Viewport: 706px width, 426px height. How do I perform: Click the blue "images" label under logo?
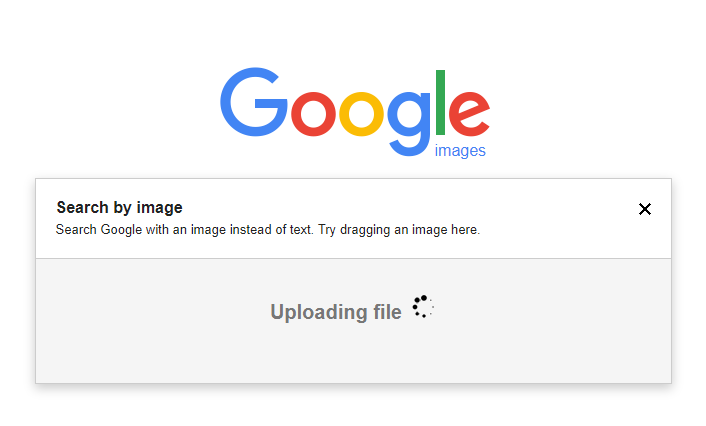[x=460, y=151]
